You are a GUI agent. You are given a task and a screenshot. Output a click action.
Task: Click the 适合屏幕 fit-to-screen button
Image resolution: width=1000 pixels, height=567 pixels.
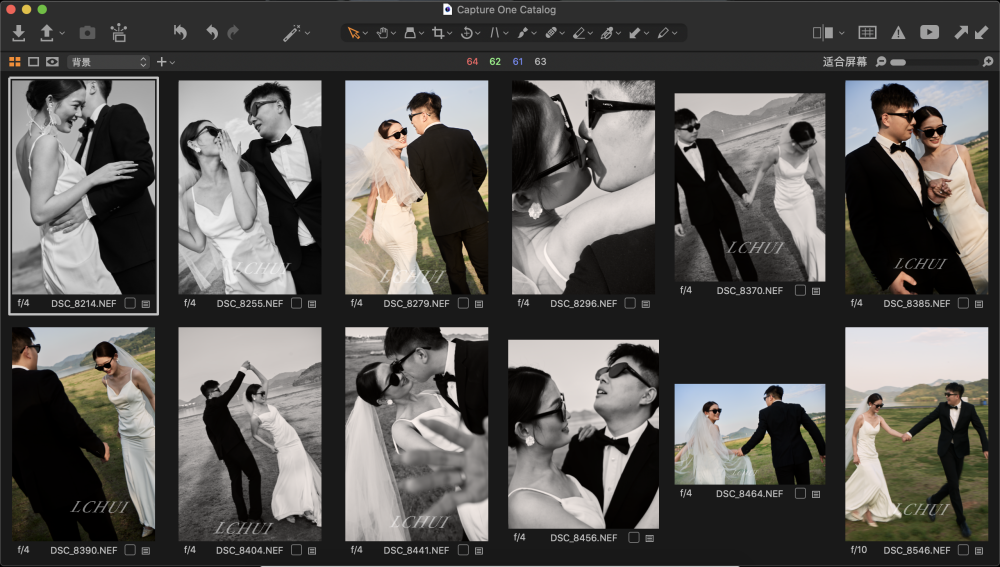point(844,62)
